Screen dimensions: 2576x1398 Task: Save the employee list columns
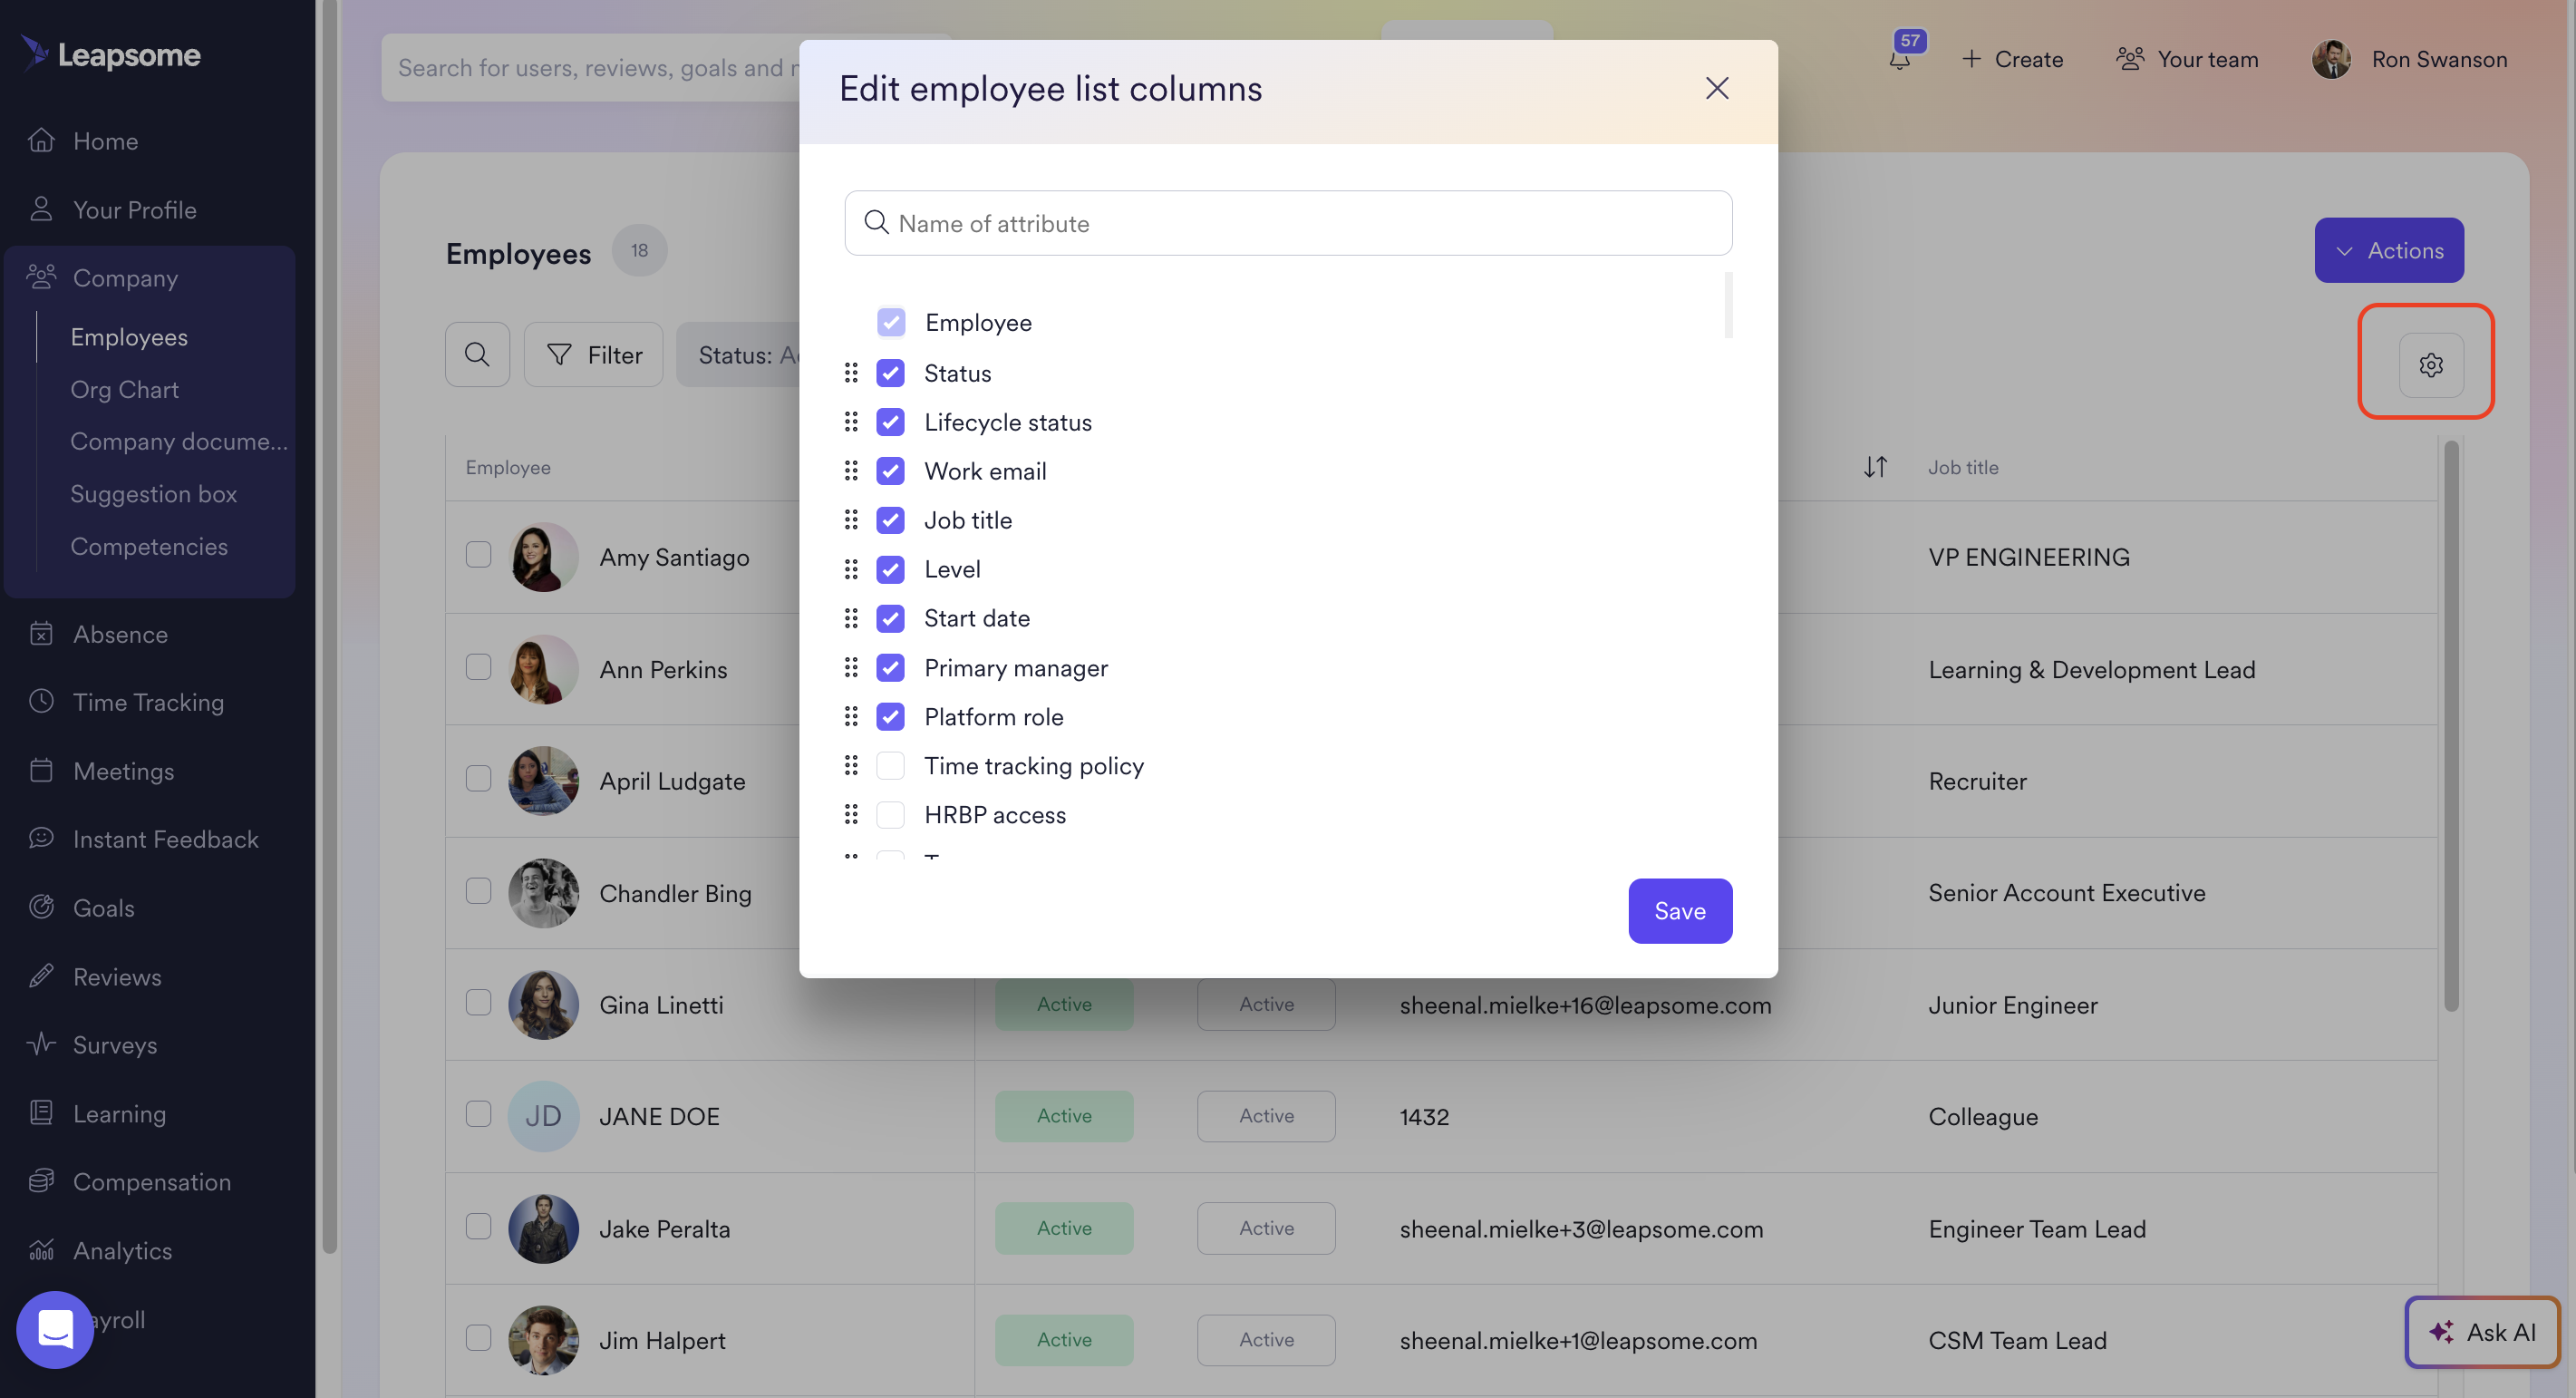coord(1679,911)
